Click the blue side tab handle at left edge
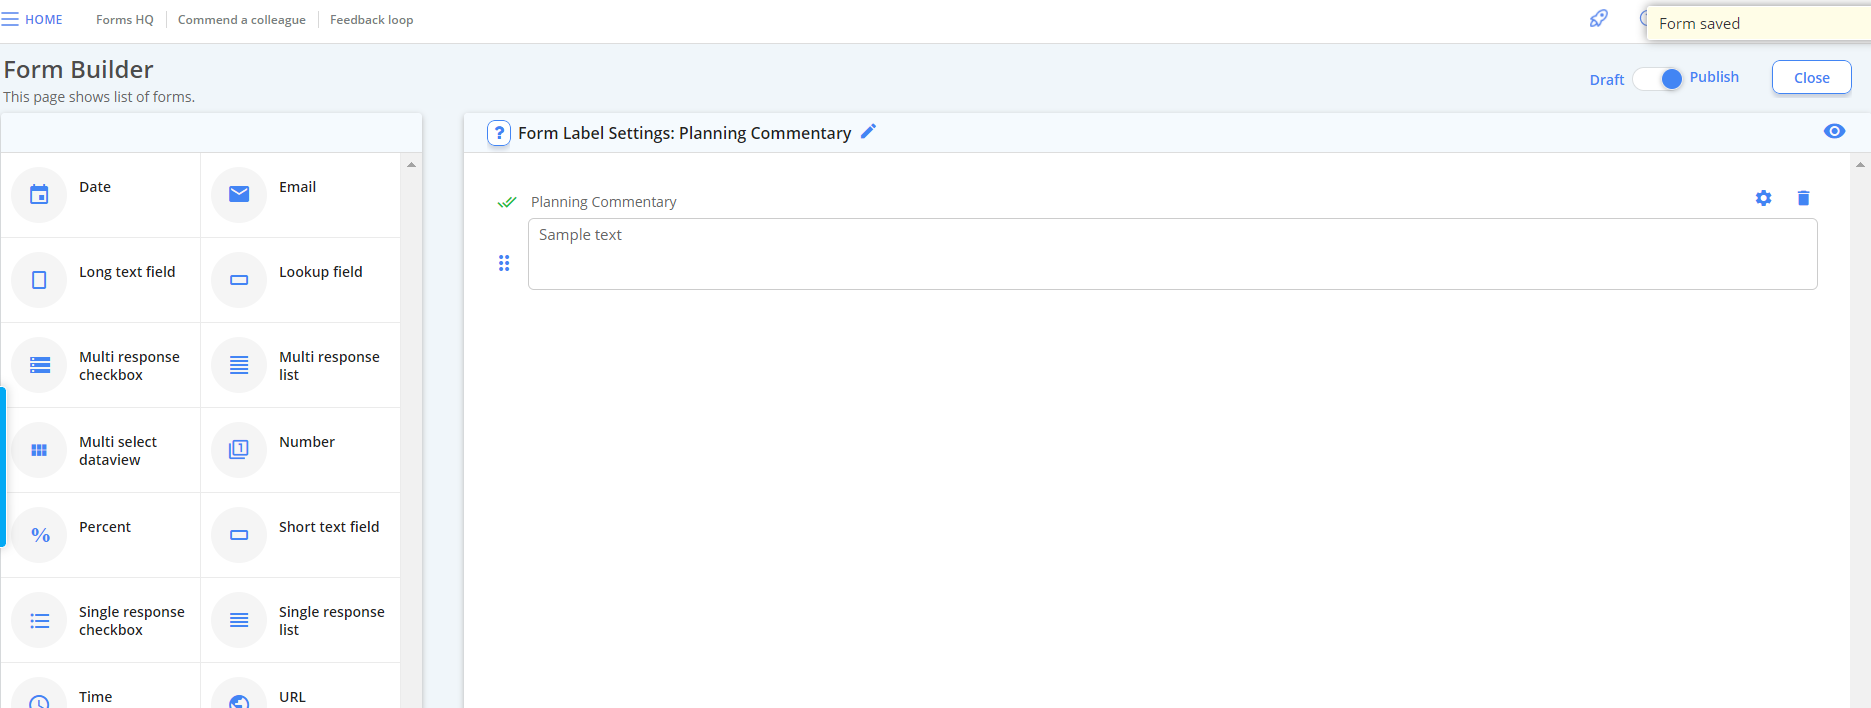The width and height of the screenshot is (1871, 708). [x=3, y=467]
